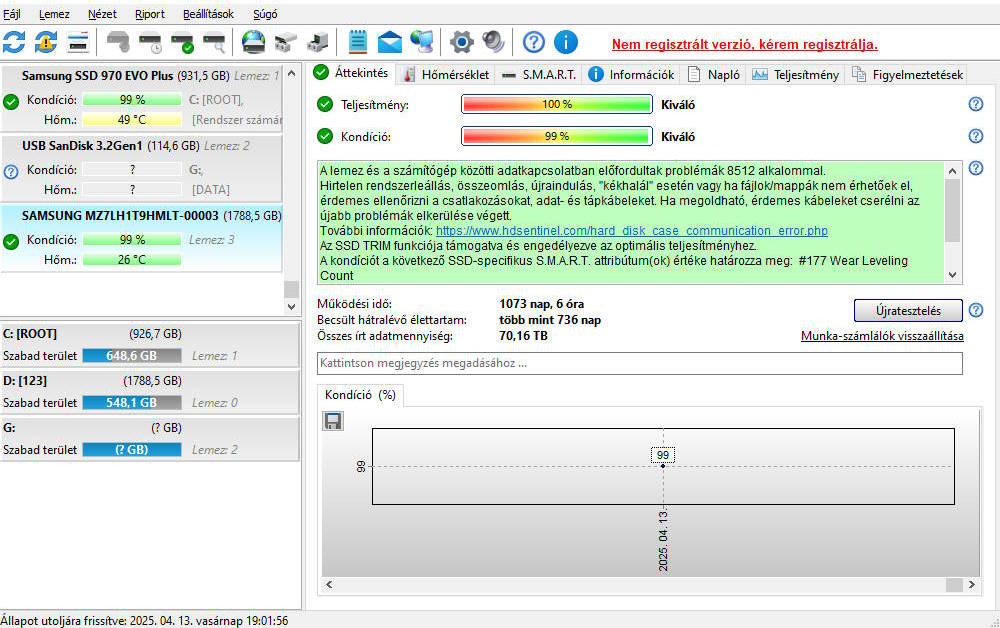Click the globe with monitor network icon
Screen dimensions: 1000x628
point(422,42)
